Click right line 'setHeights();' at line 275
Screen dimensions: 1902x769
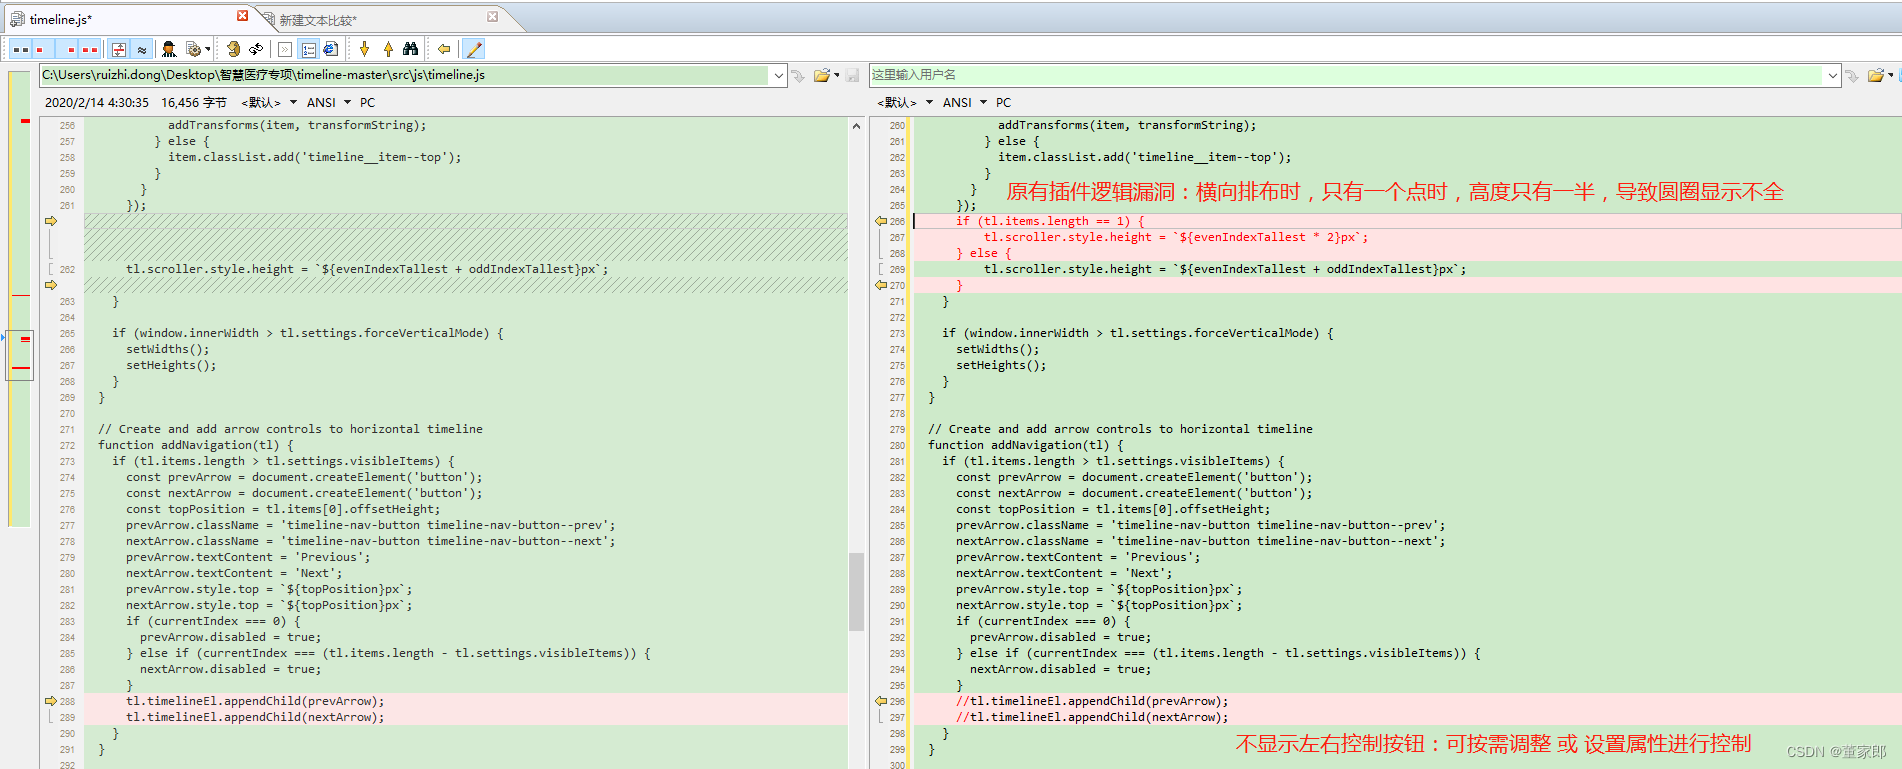pyautogui.click(x=1001, y=365)
